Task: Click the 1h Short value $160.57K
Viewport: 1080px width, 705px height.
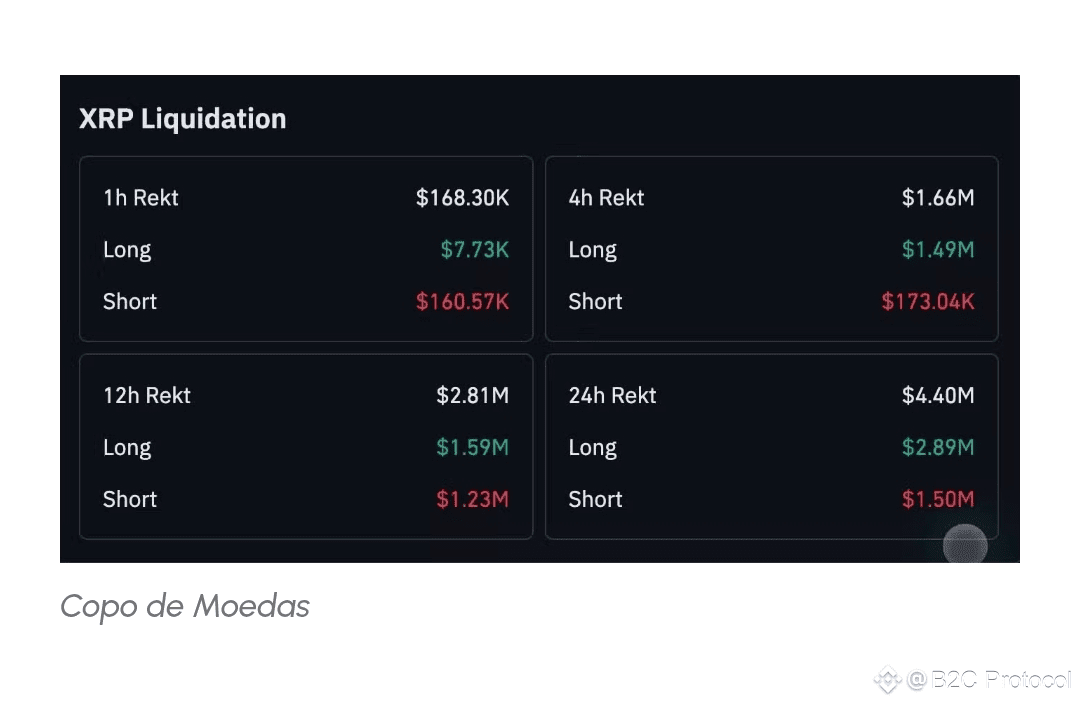Action: coord(462,302)
